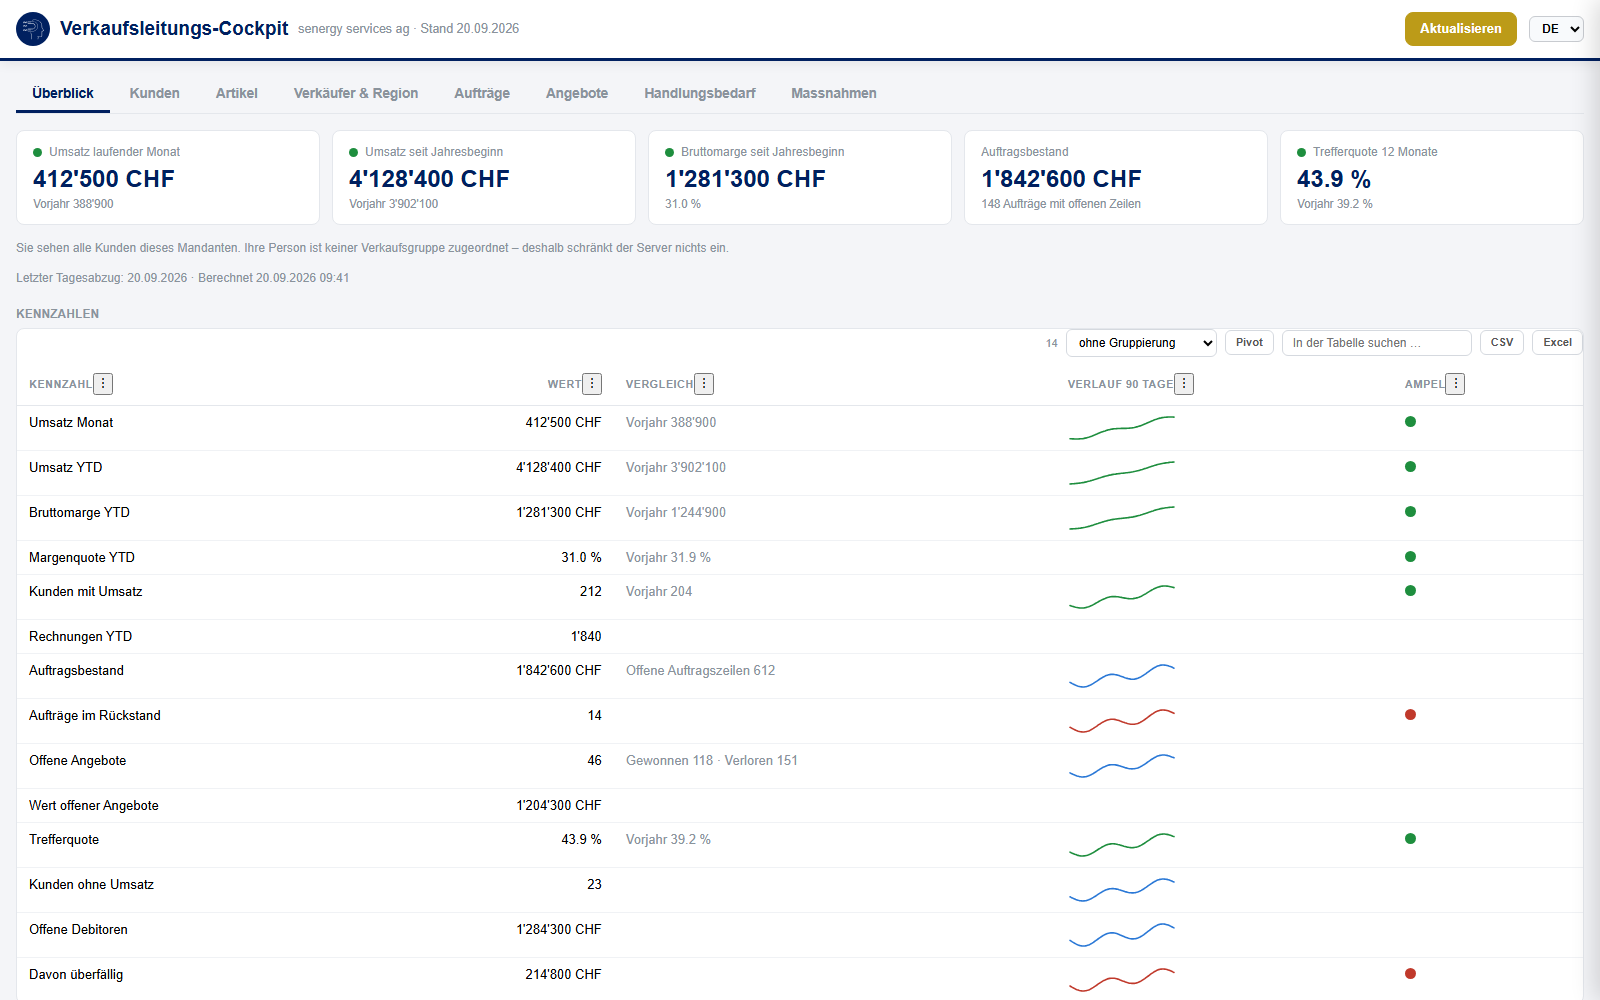Click the 'Umsatz seit Jahresbeginn' KPI card
This screenshot has height=1000, width=1600.
coord(484,178)
